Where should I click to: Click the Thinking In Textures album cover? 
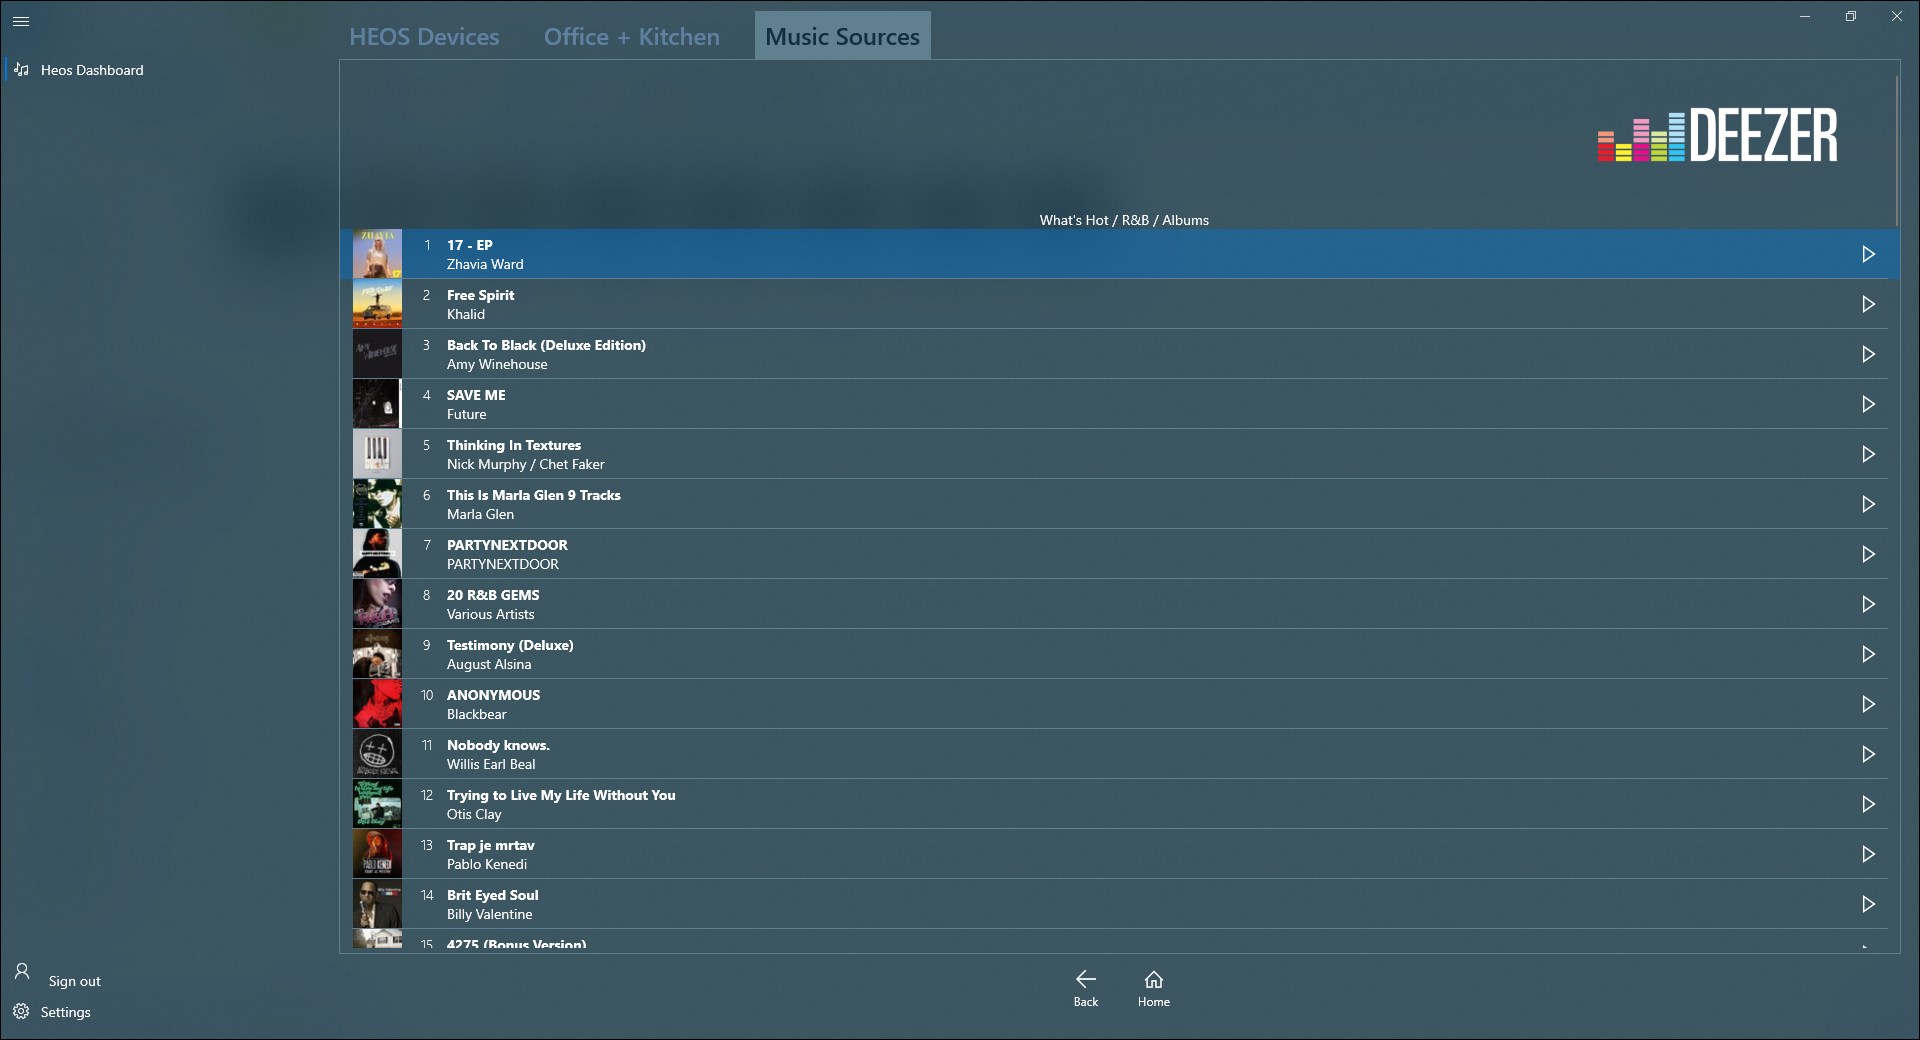point(377,454)
